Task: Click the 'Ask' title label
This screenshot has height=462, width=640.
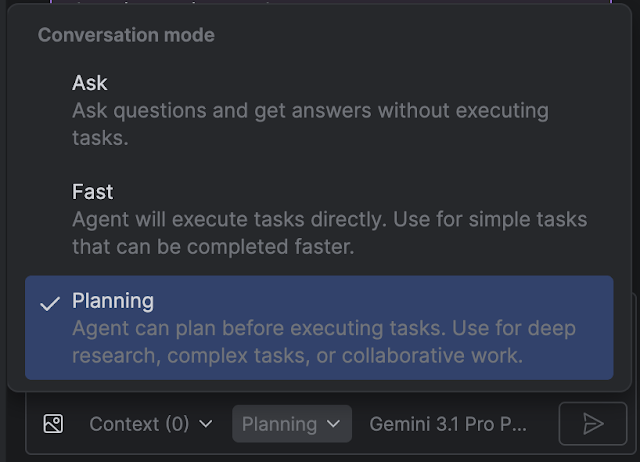Action: click(90, 83)
